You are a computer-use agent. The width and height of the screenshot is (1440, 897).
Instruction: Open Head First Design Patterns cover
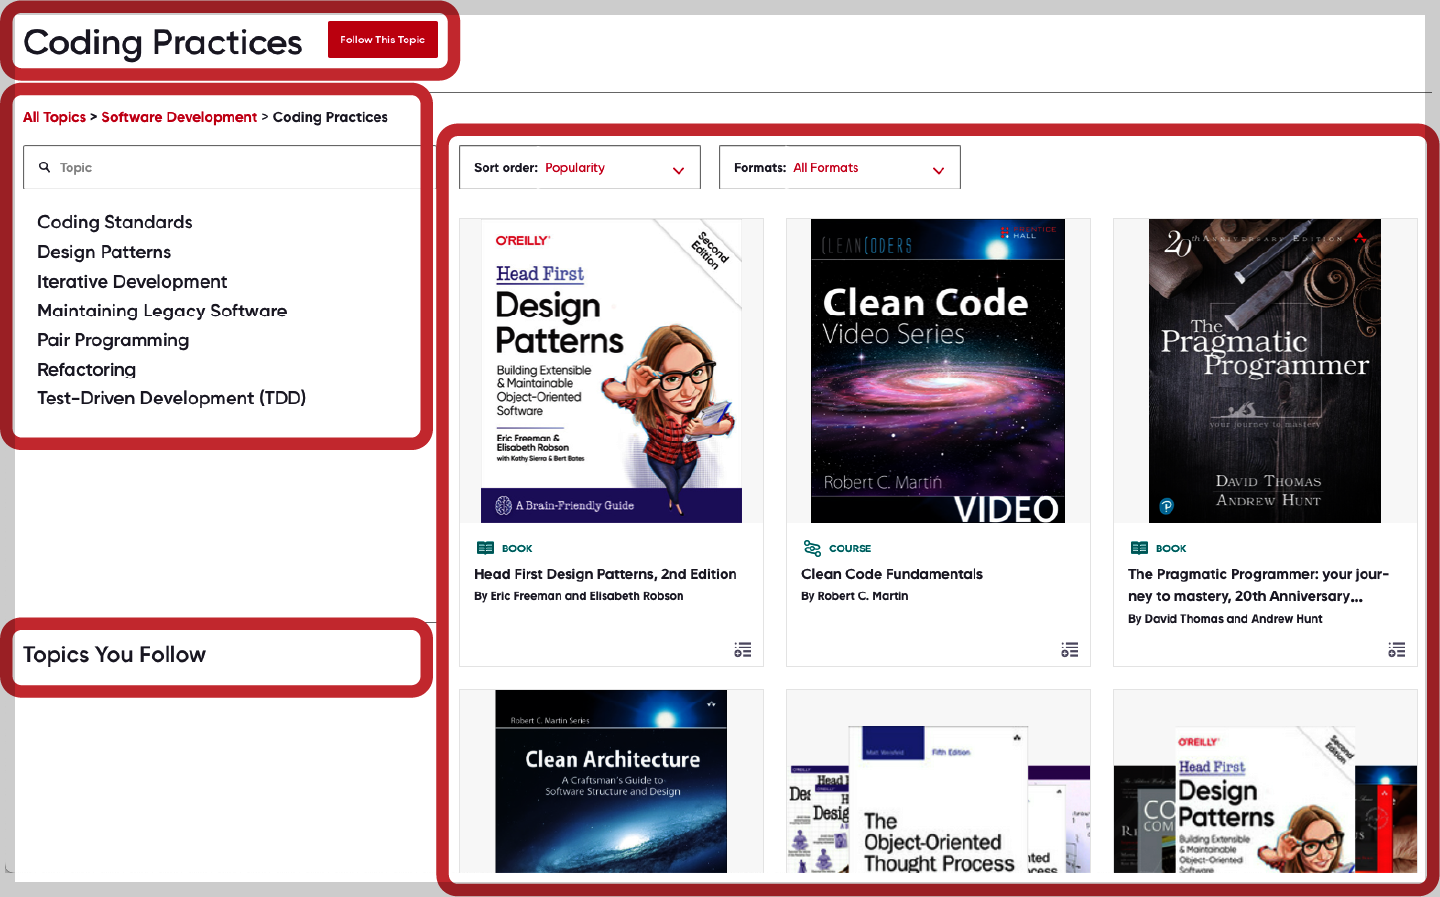[x=612, y=371]
